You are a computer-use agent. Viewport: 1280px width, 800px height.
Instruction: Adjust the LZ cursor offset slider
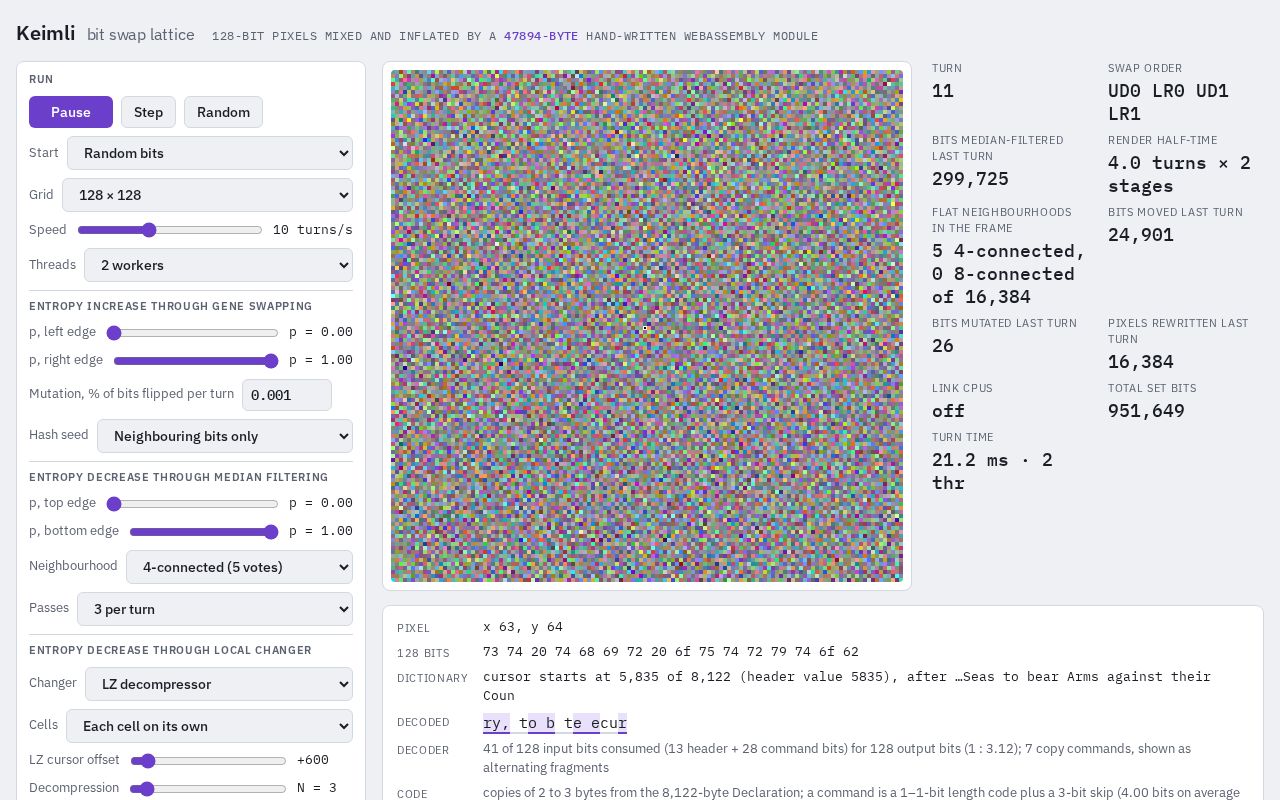coord(209,760)
